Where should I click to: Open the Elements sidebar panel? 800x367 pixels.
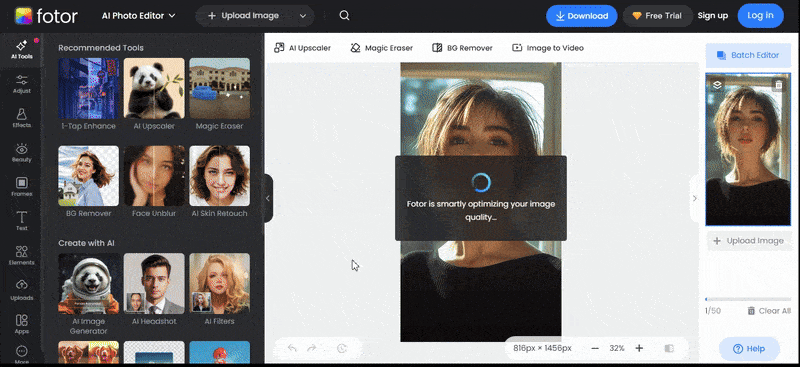tap(21, 256)
